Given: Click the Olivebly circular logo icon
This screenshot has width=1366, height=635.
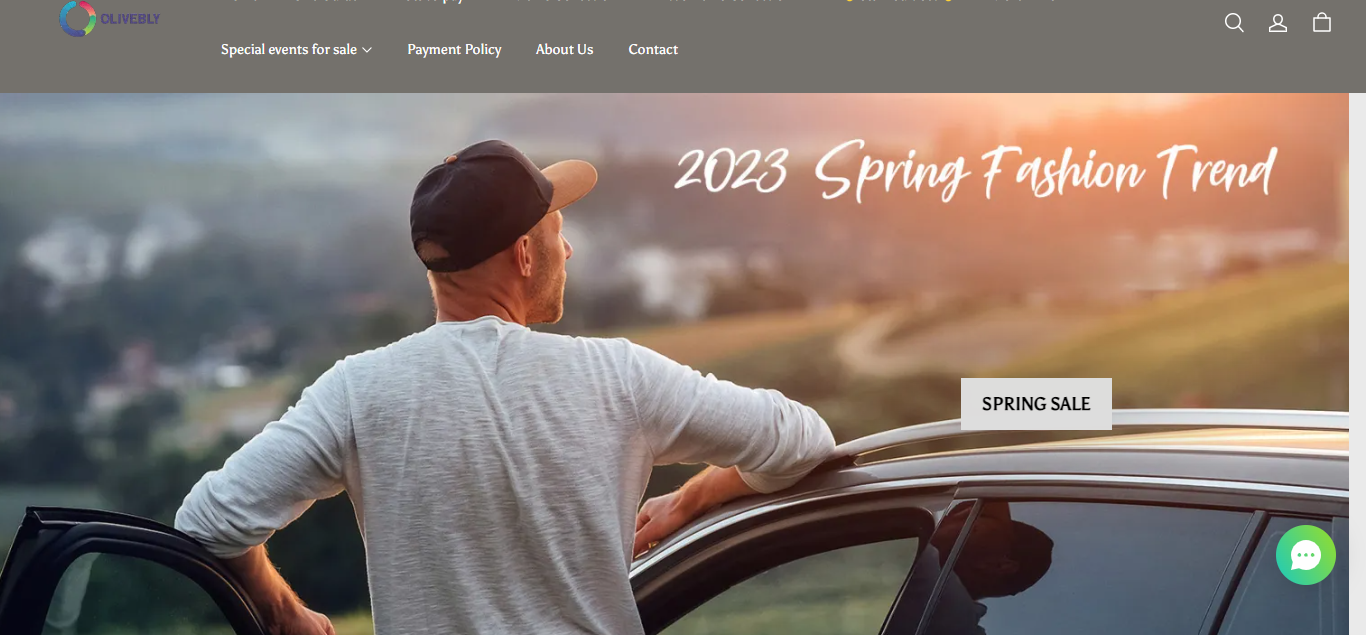Looking at the screenshot, I should coord(77,18).
